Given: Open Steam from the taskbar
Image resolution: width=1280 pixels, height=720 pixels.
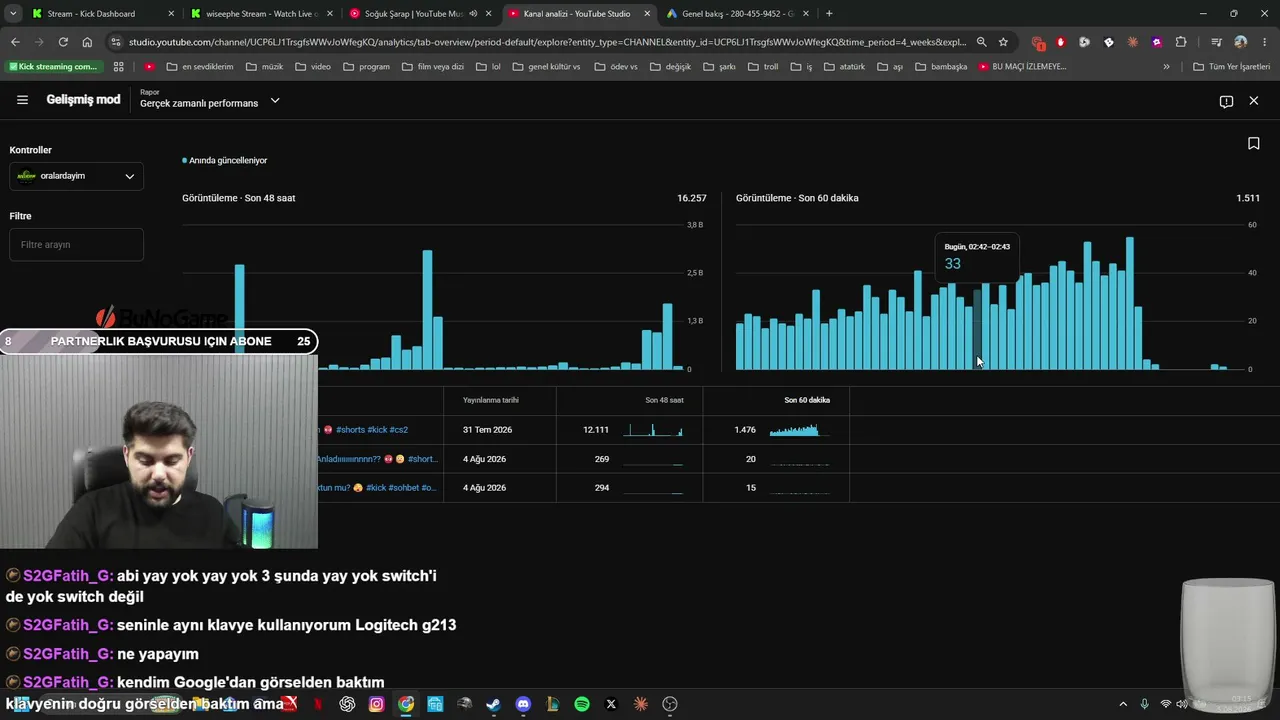Looking at the screenshot, I should pyautogui.click(x=493, y=704).
